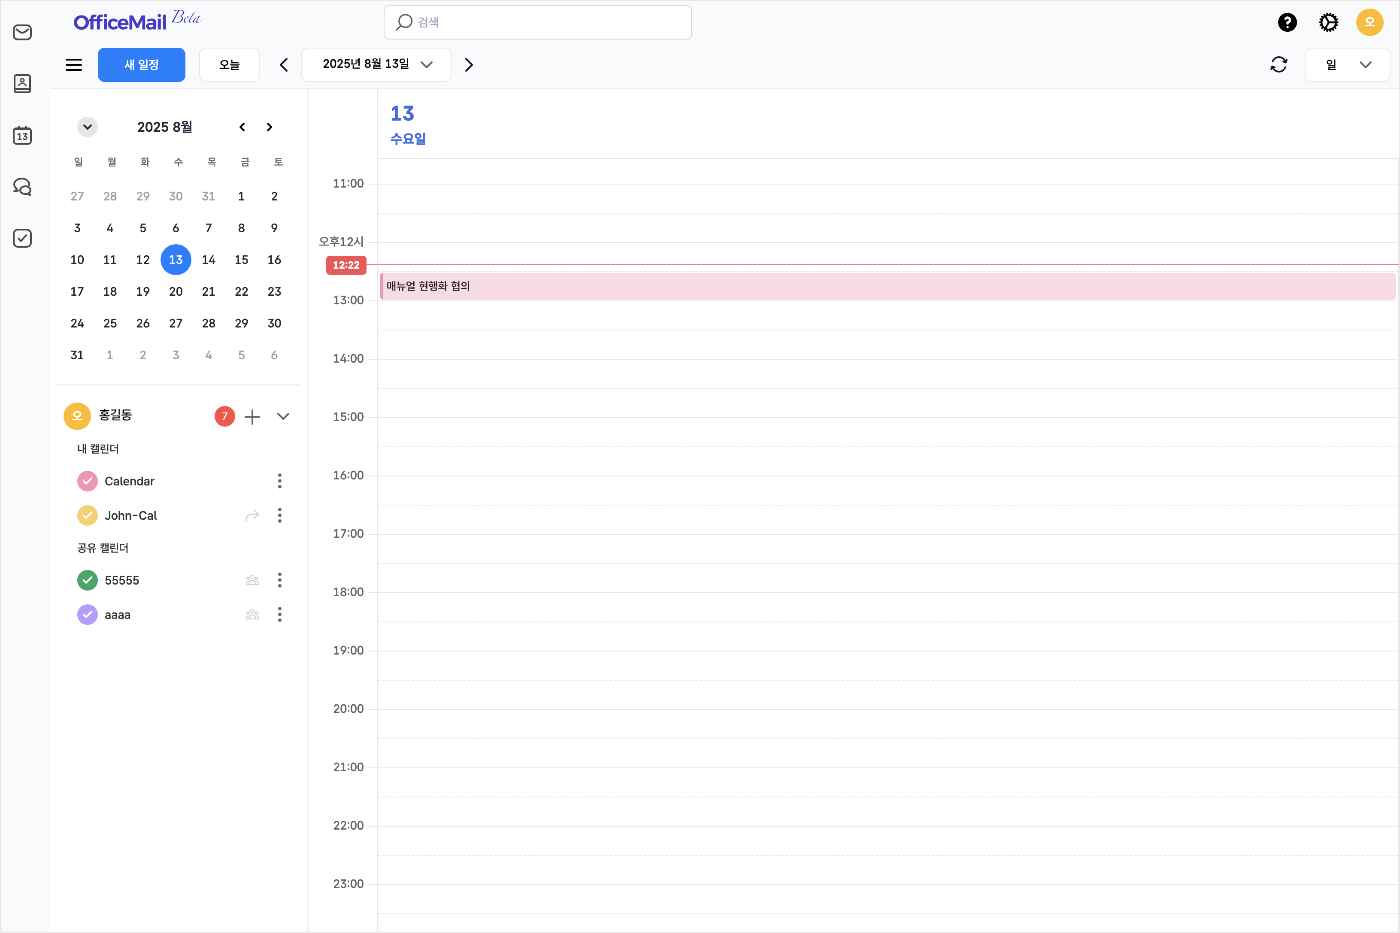Collapse the mini calendar chevron
This screenshot has height=933, width=1400.
pos(88,127)
